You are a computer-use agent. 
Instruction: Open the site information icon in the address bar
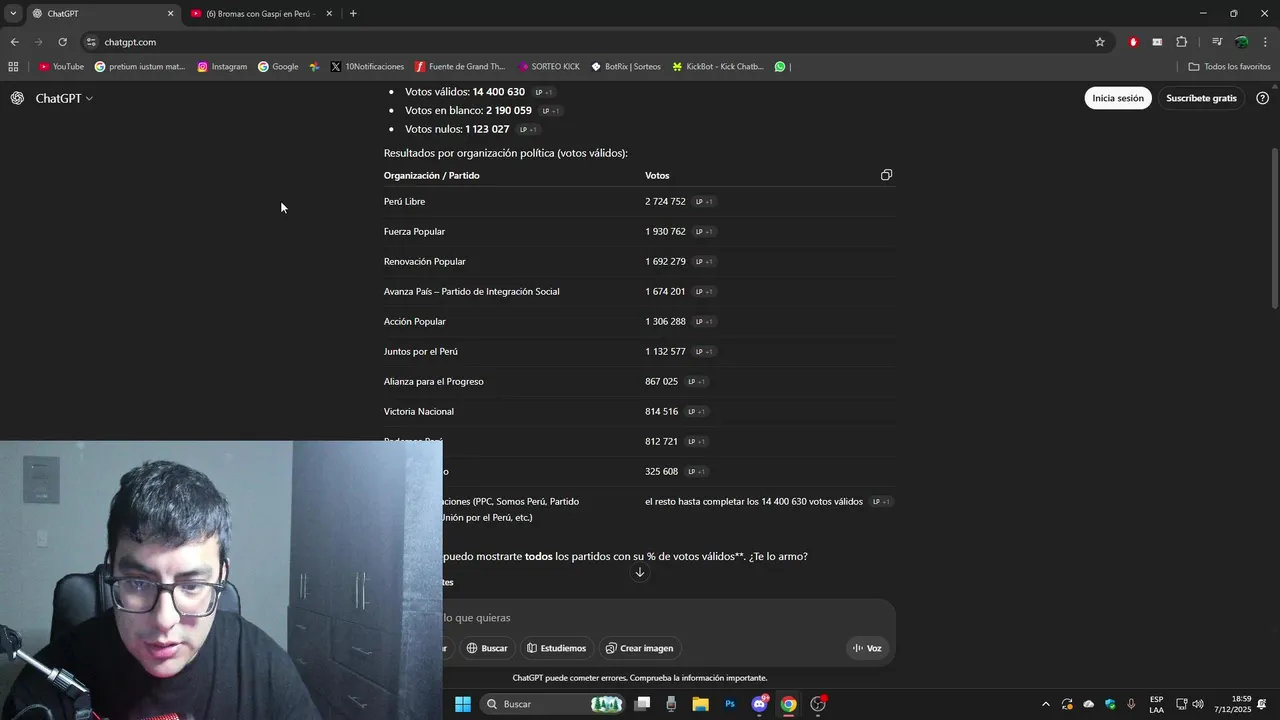[91, 42]
